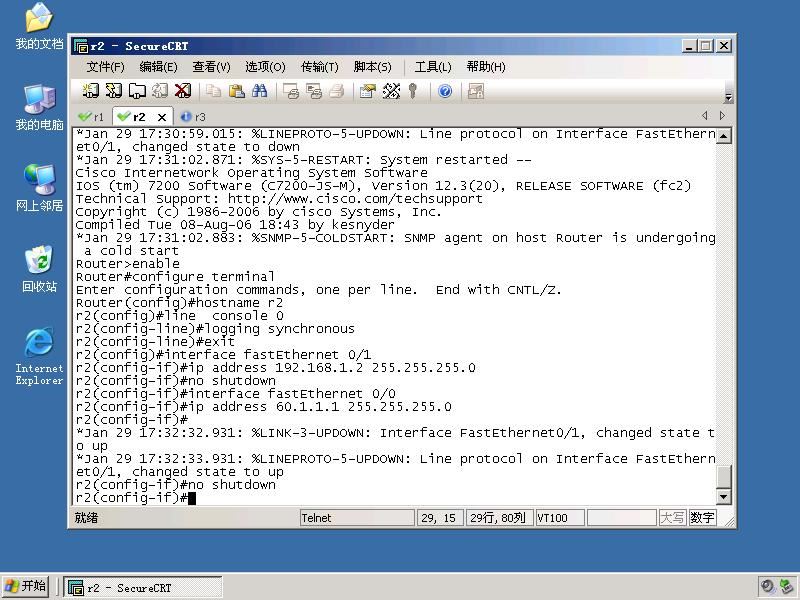Click the 我的文档 desktop icon

[39, 27]
